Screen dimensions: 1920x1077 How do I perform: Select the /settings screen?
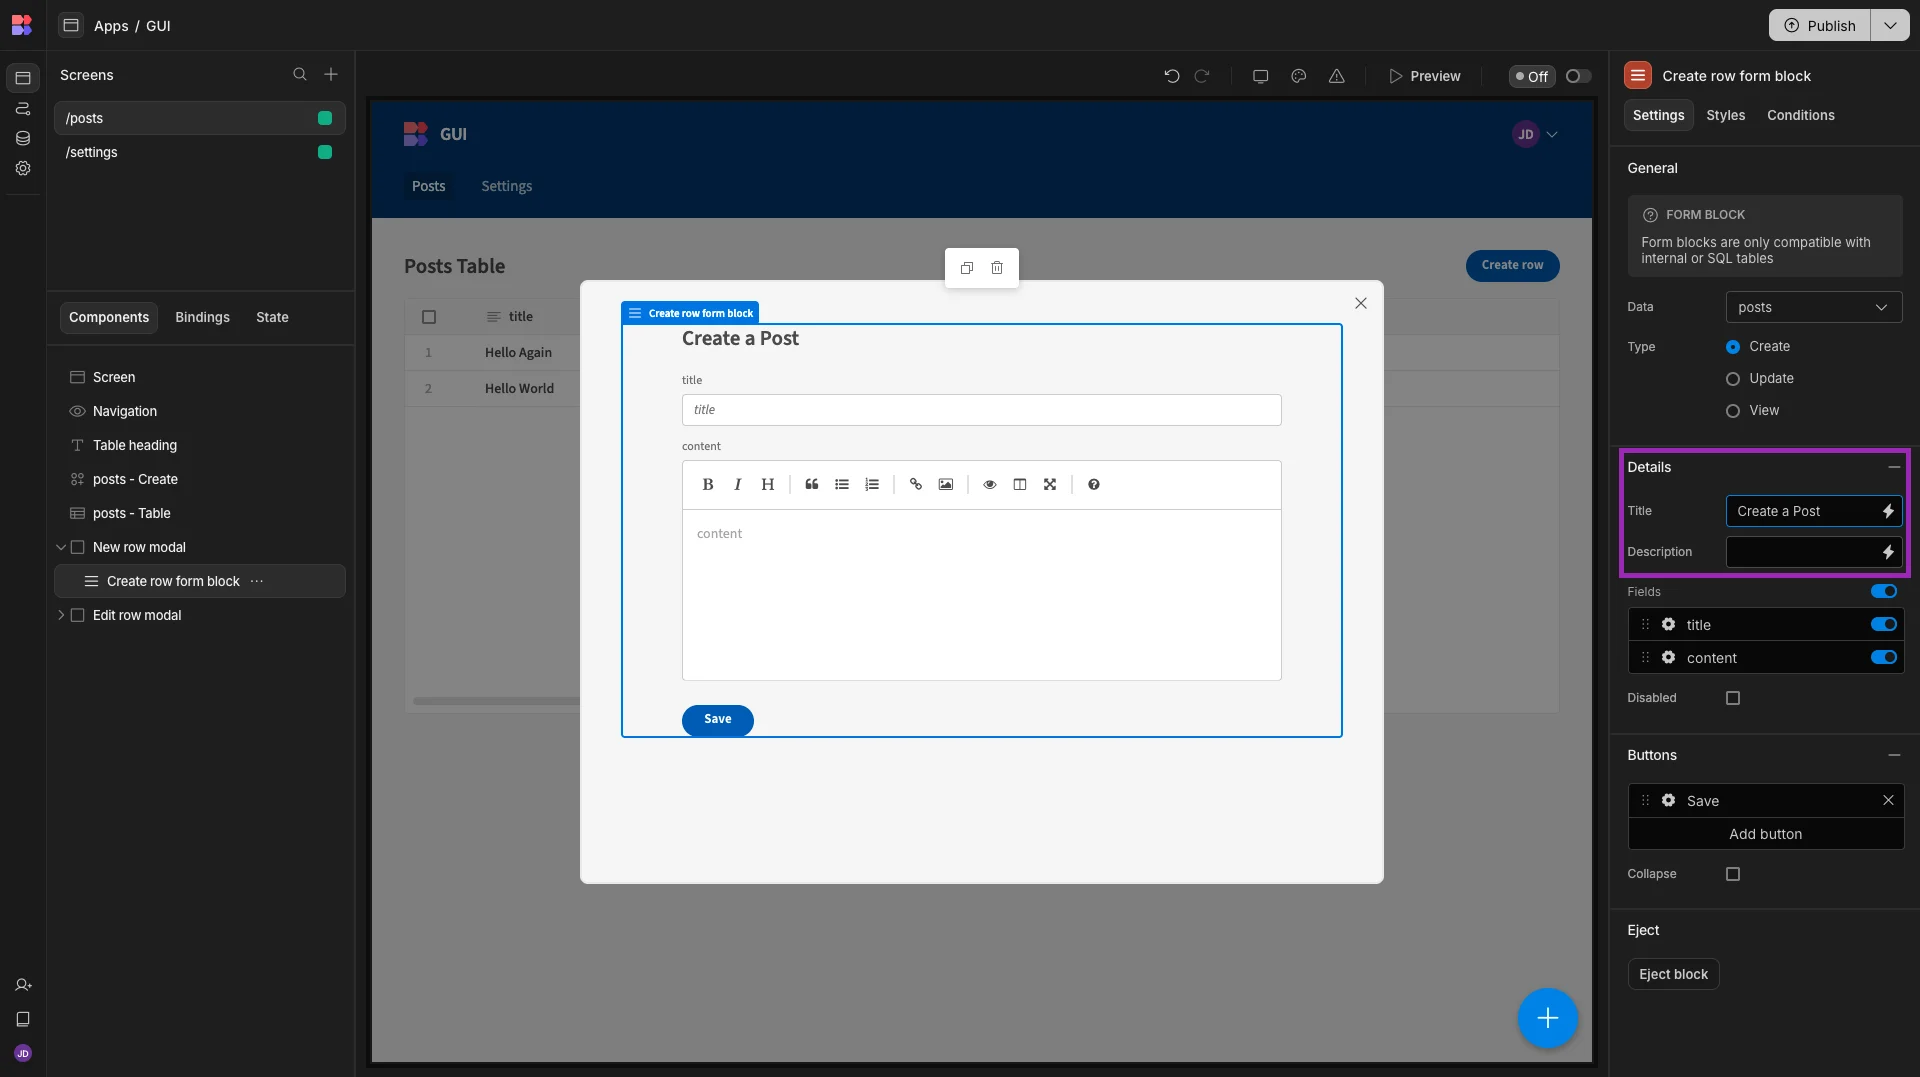coord(200,152)
